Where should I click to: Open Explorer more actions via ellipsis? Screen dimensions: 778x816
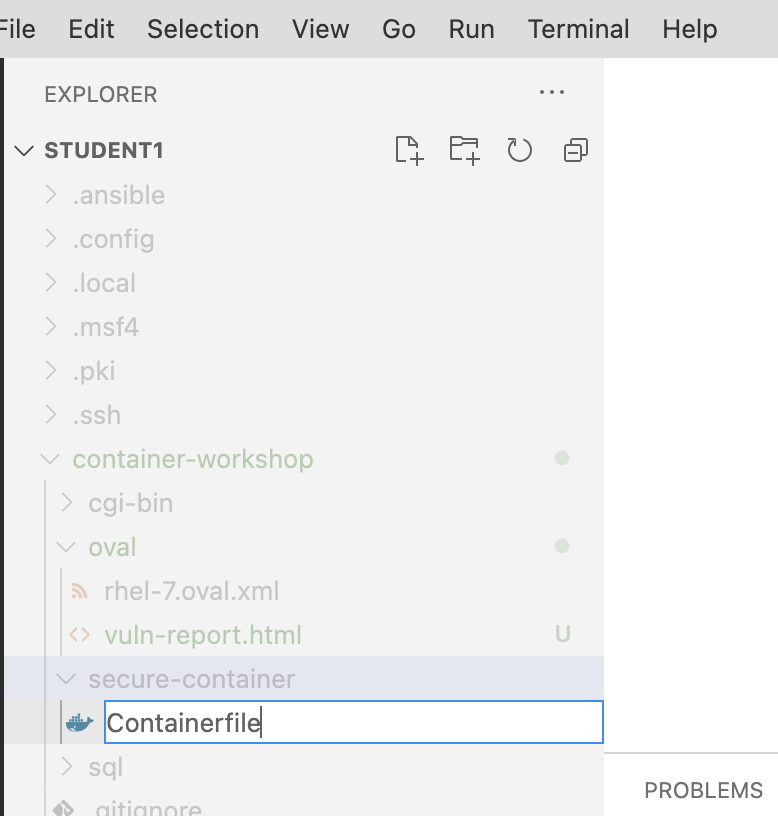tap(551, 92)
